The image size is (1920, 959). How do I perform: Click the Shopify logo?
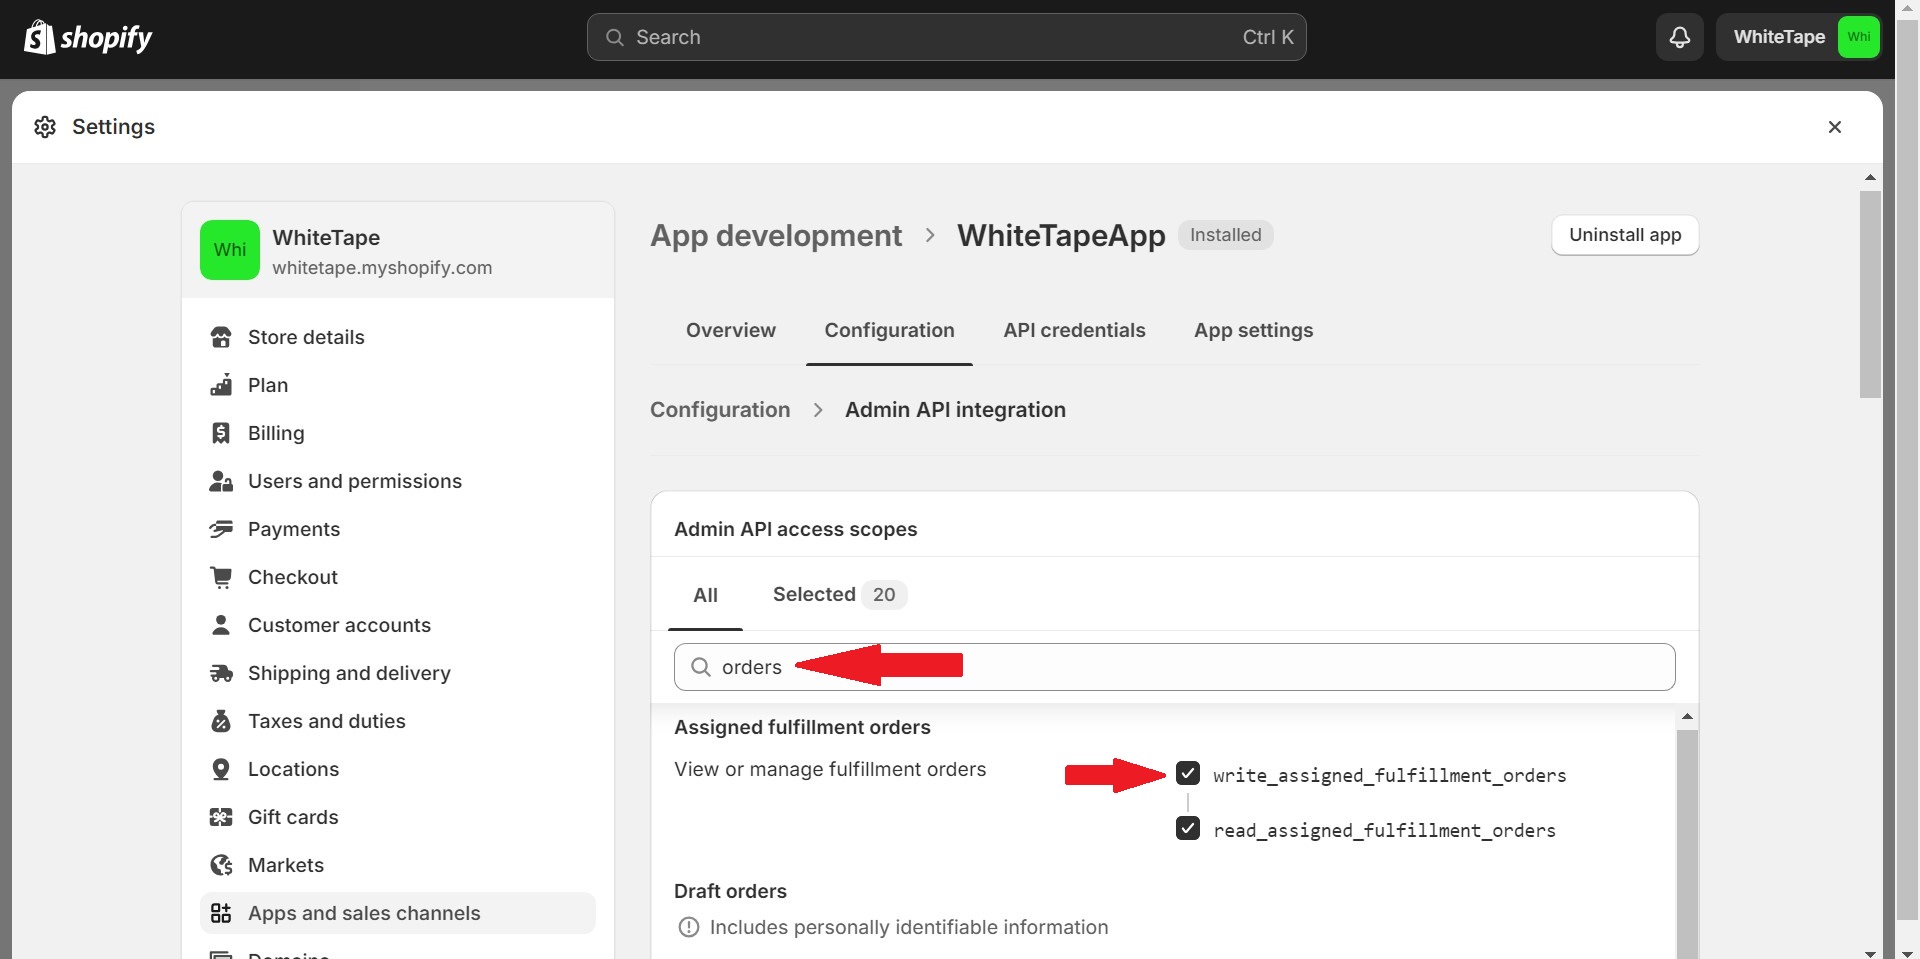click(x=88, y=38)
